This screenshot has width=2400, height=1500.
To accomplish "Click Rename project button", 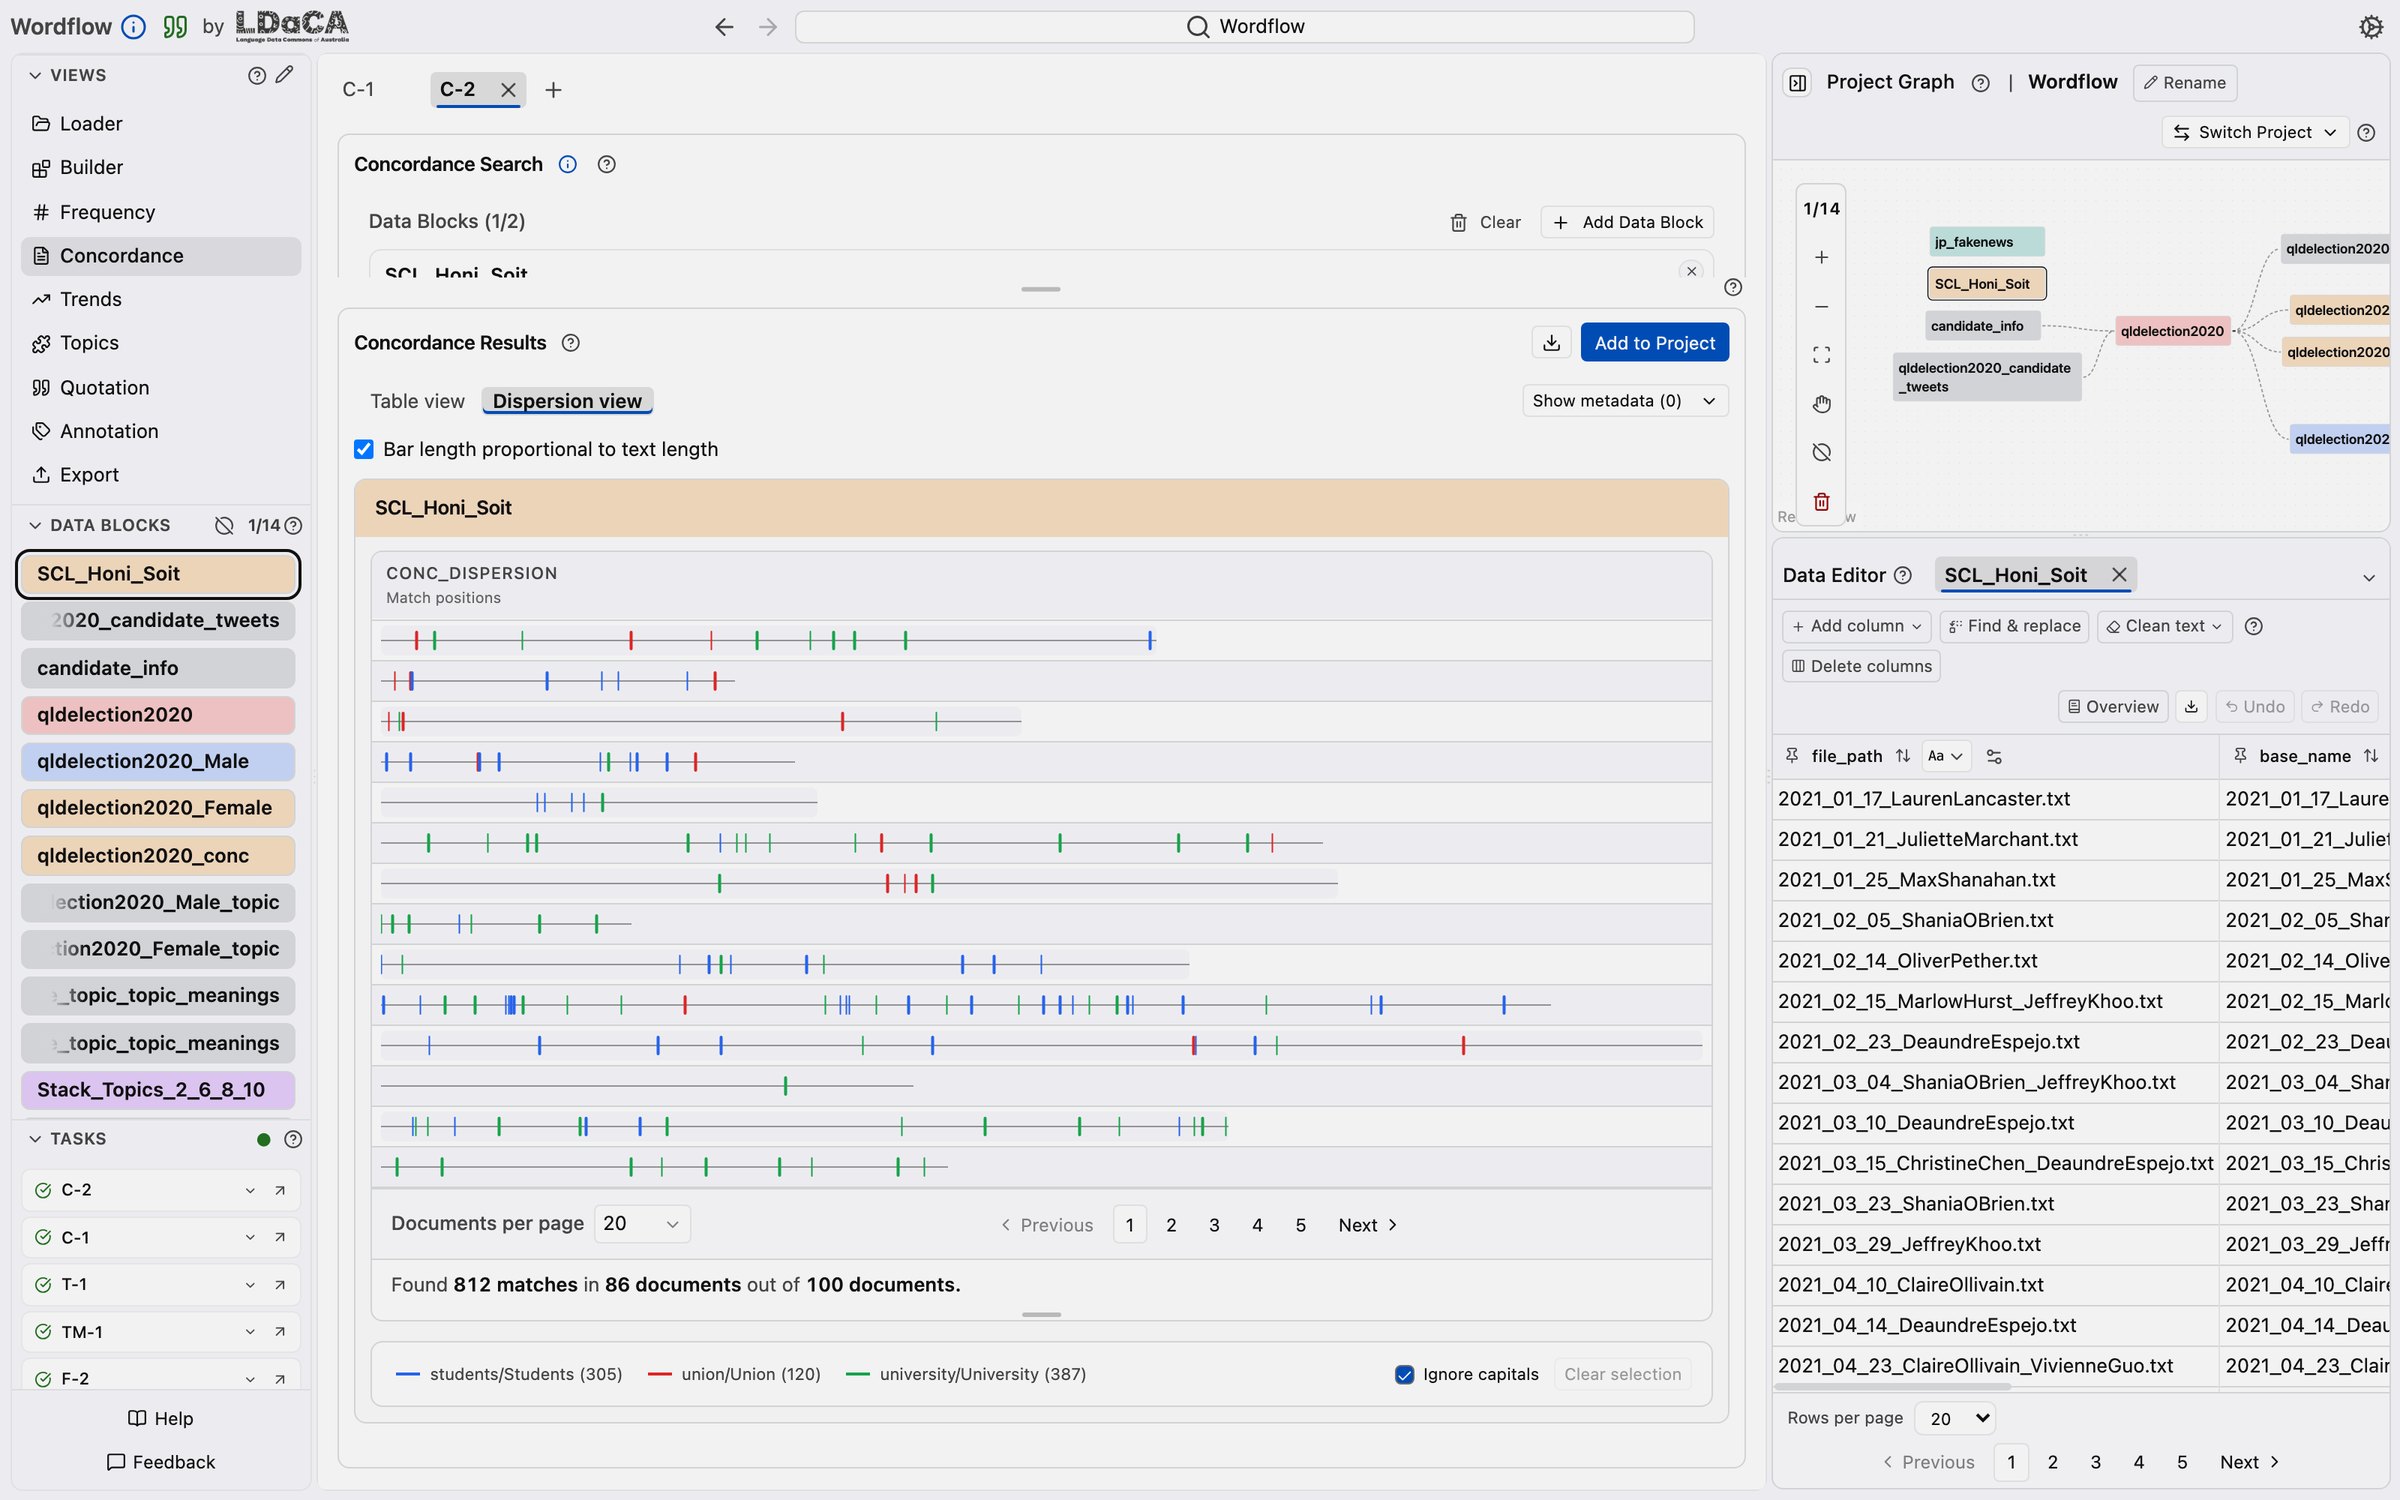I will click(2184, 83).
